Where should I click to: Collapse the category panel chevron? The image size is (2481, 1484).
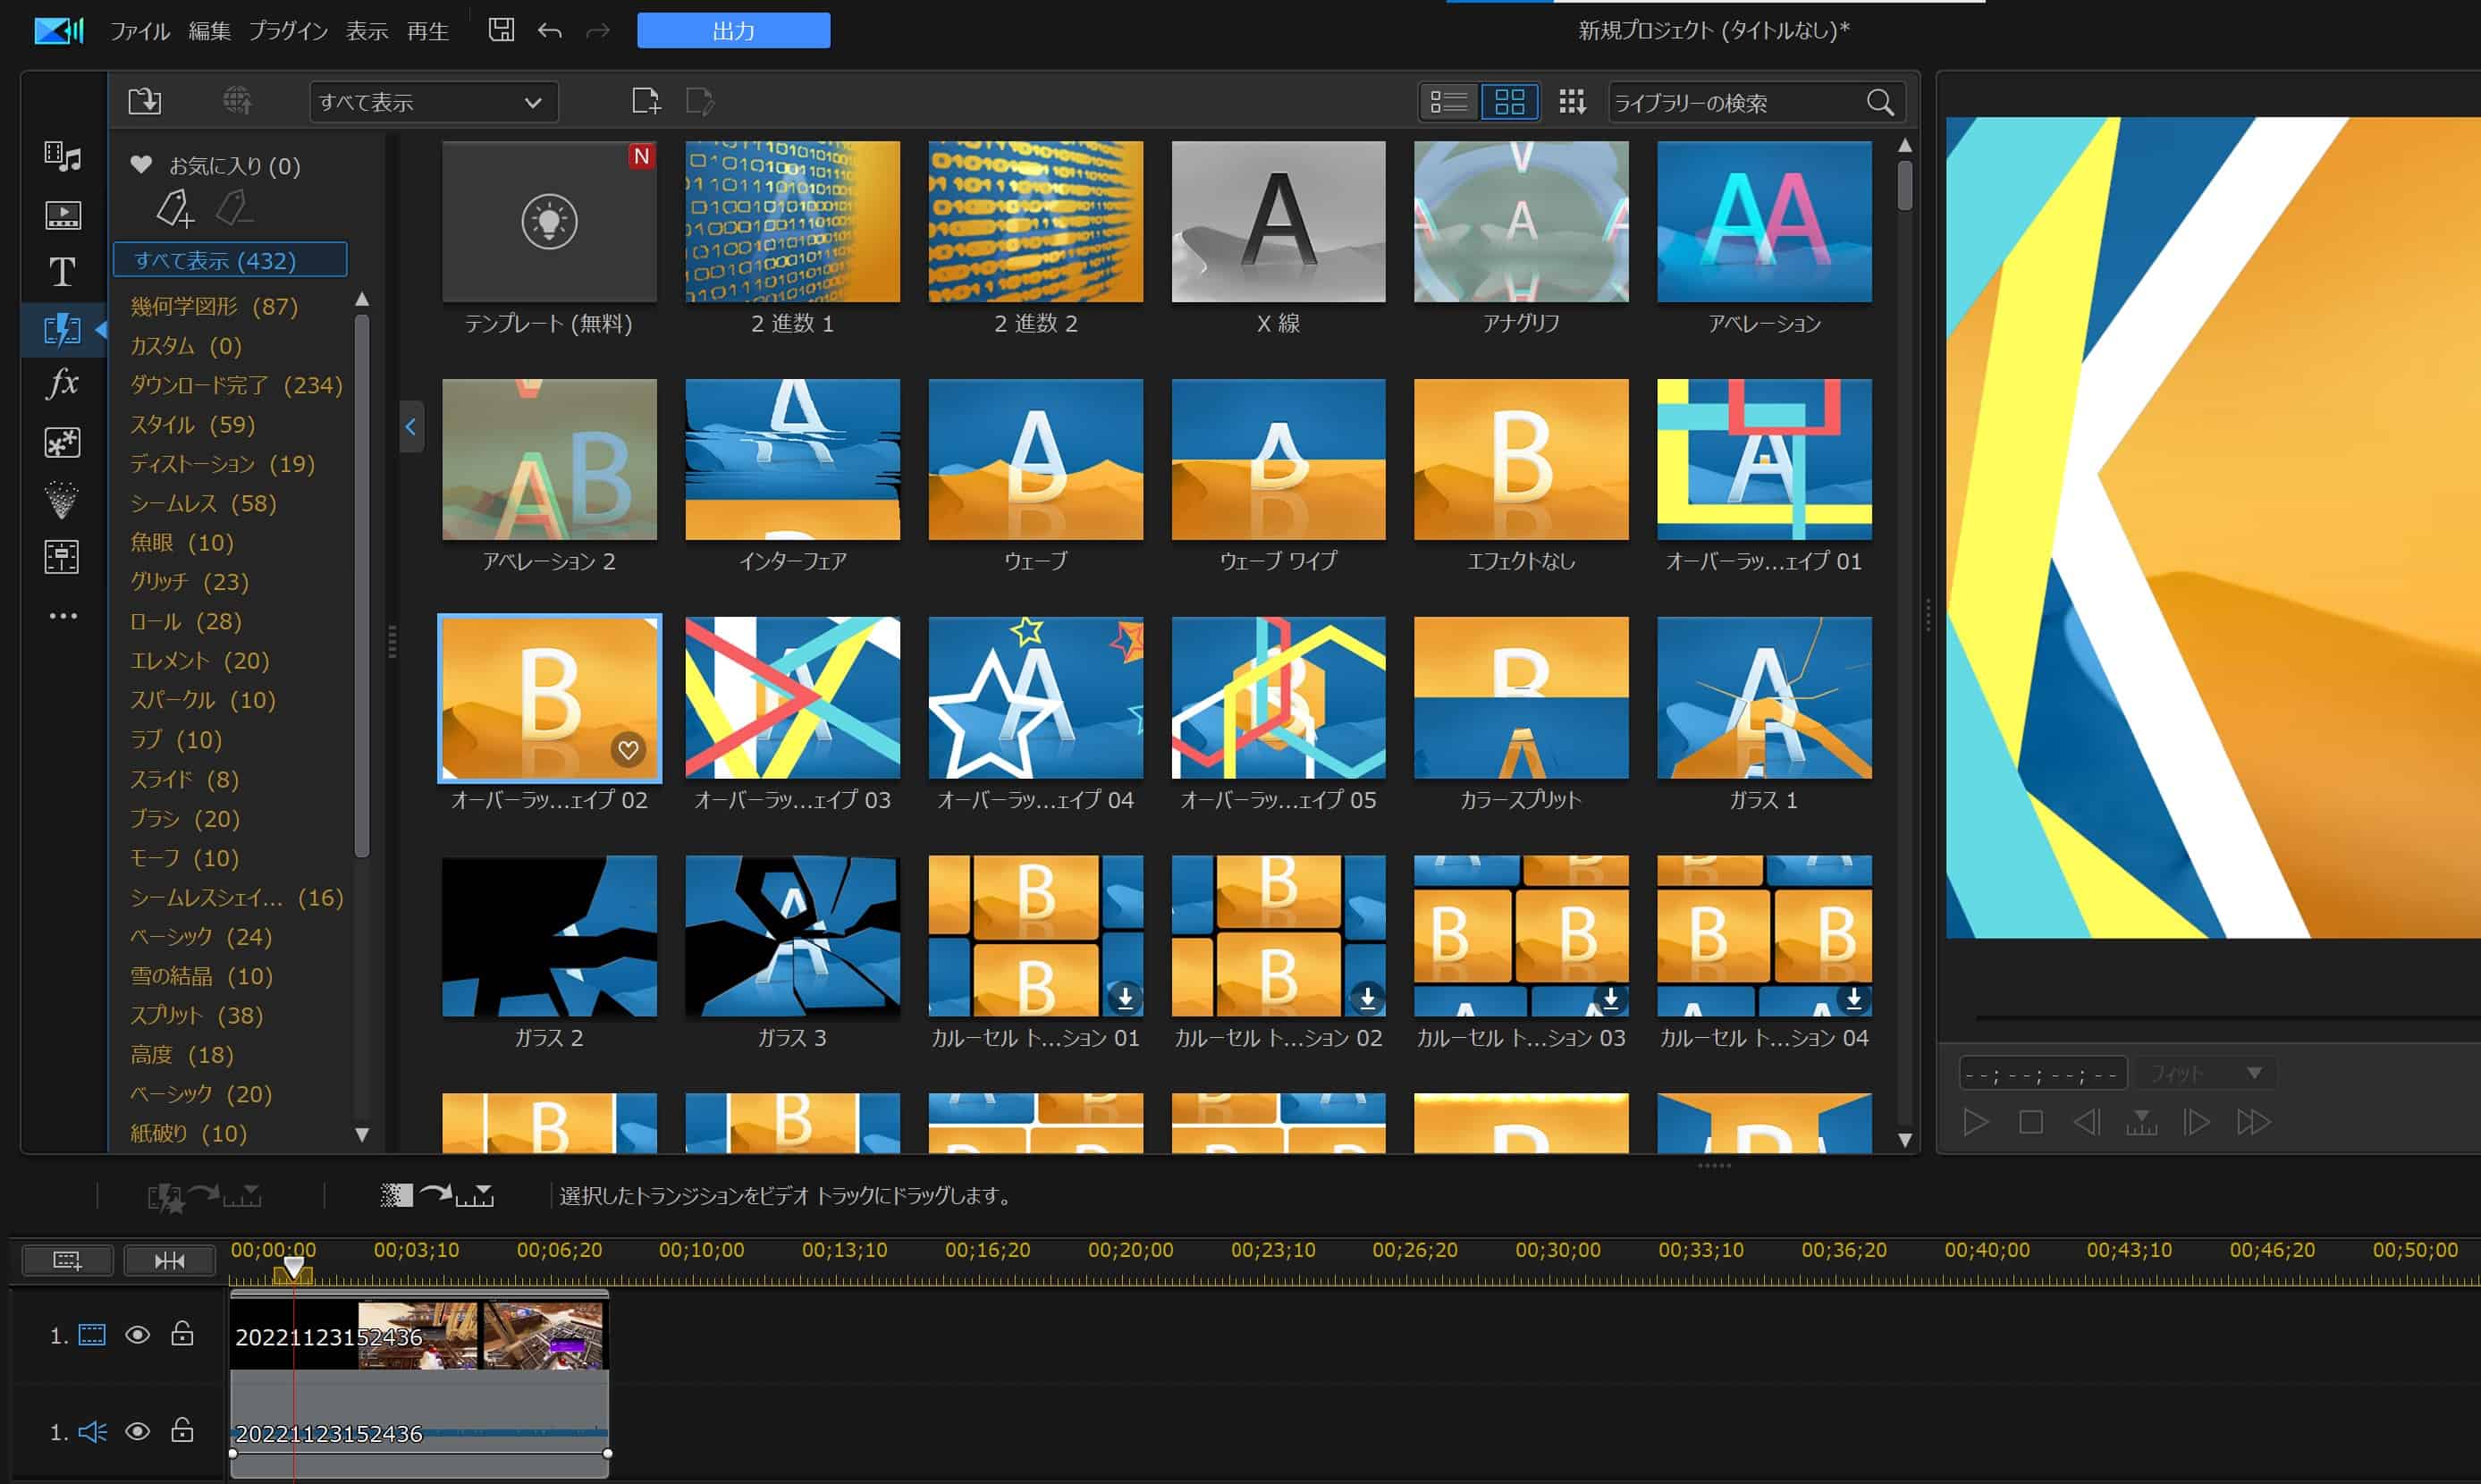pyautogui.click(x=411, y=427)
